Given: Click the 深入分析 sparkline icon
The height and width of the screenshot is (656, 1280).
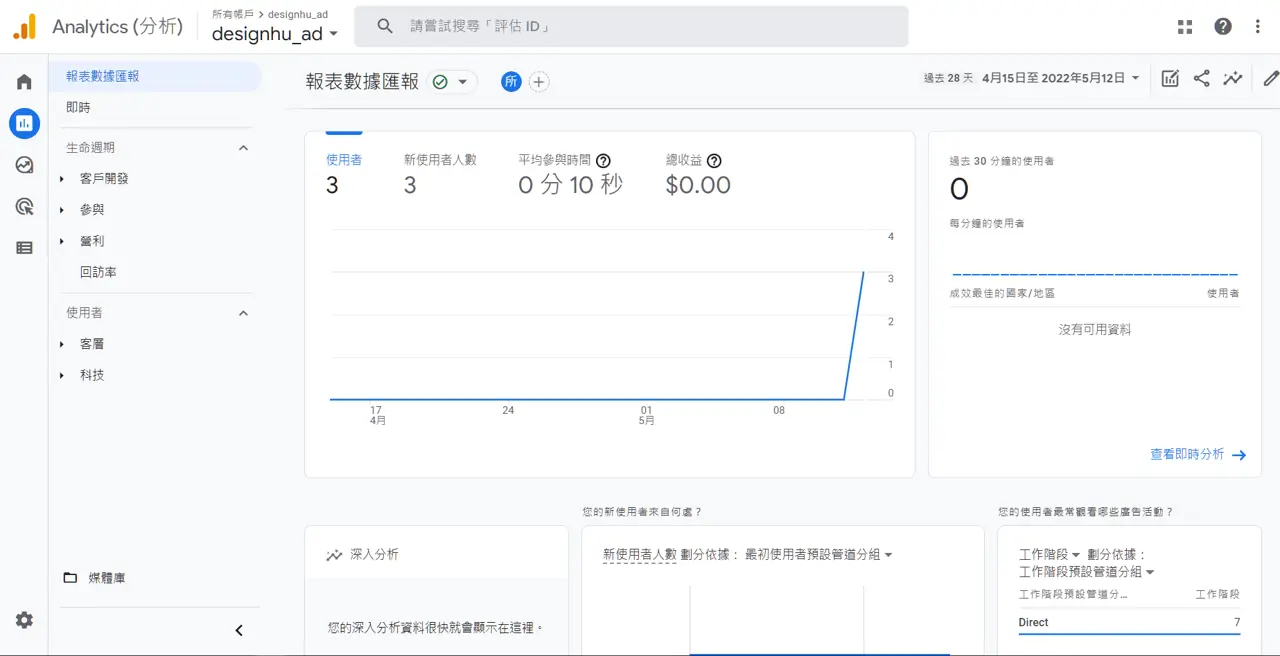Looking at the screenshot, I should (334, 555).
